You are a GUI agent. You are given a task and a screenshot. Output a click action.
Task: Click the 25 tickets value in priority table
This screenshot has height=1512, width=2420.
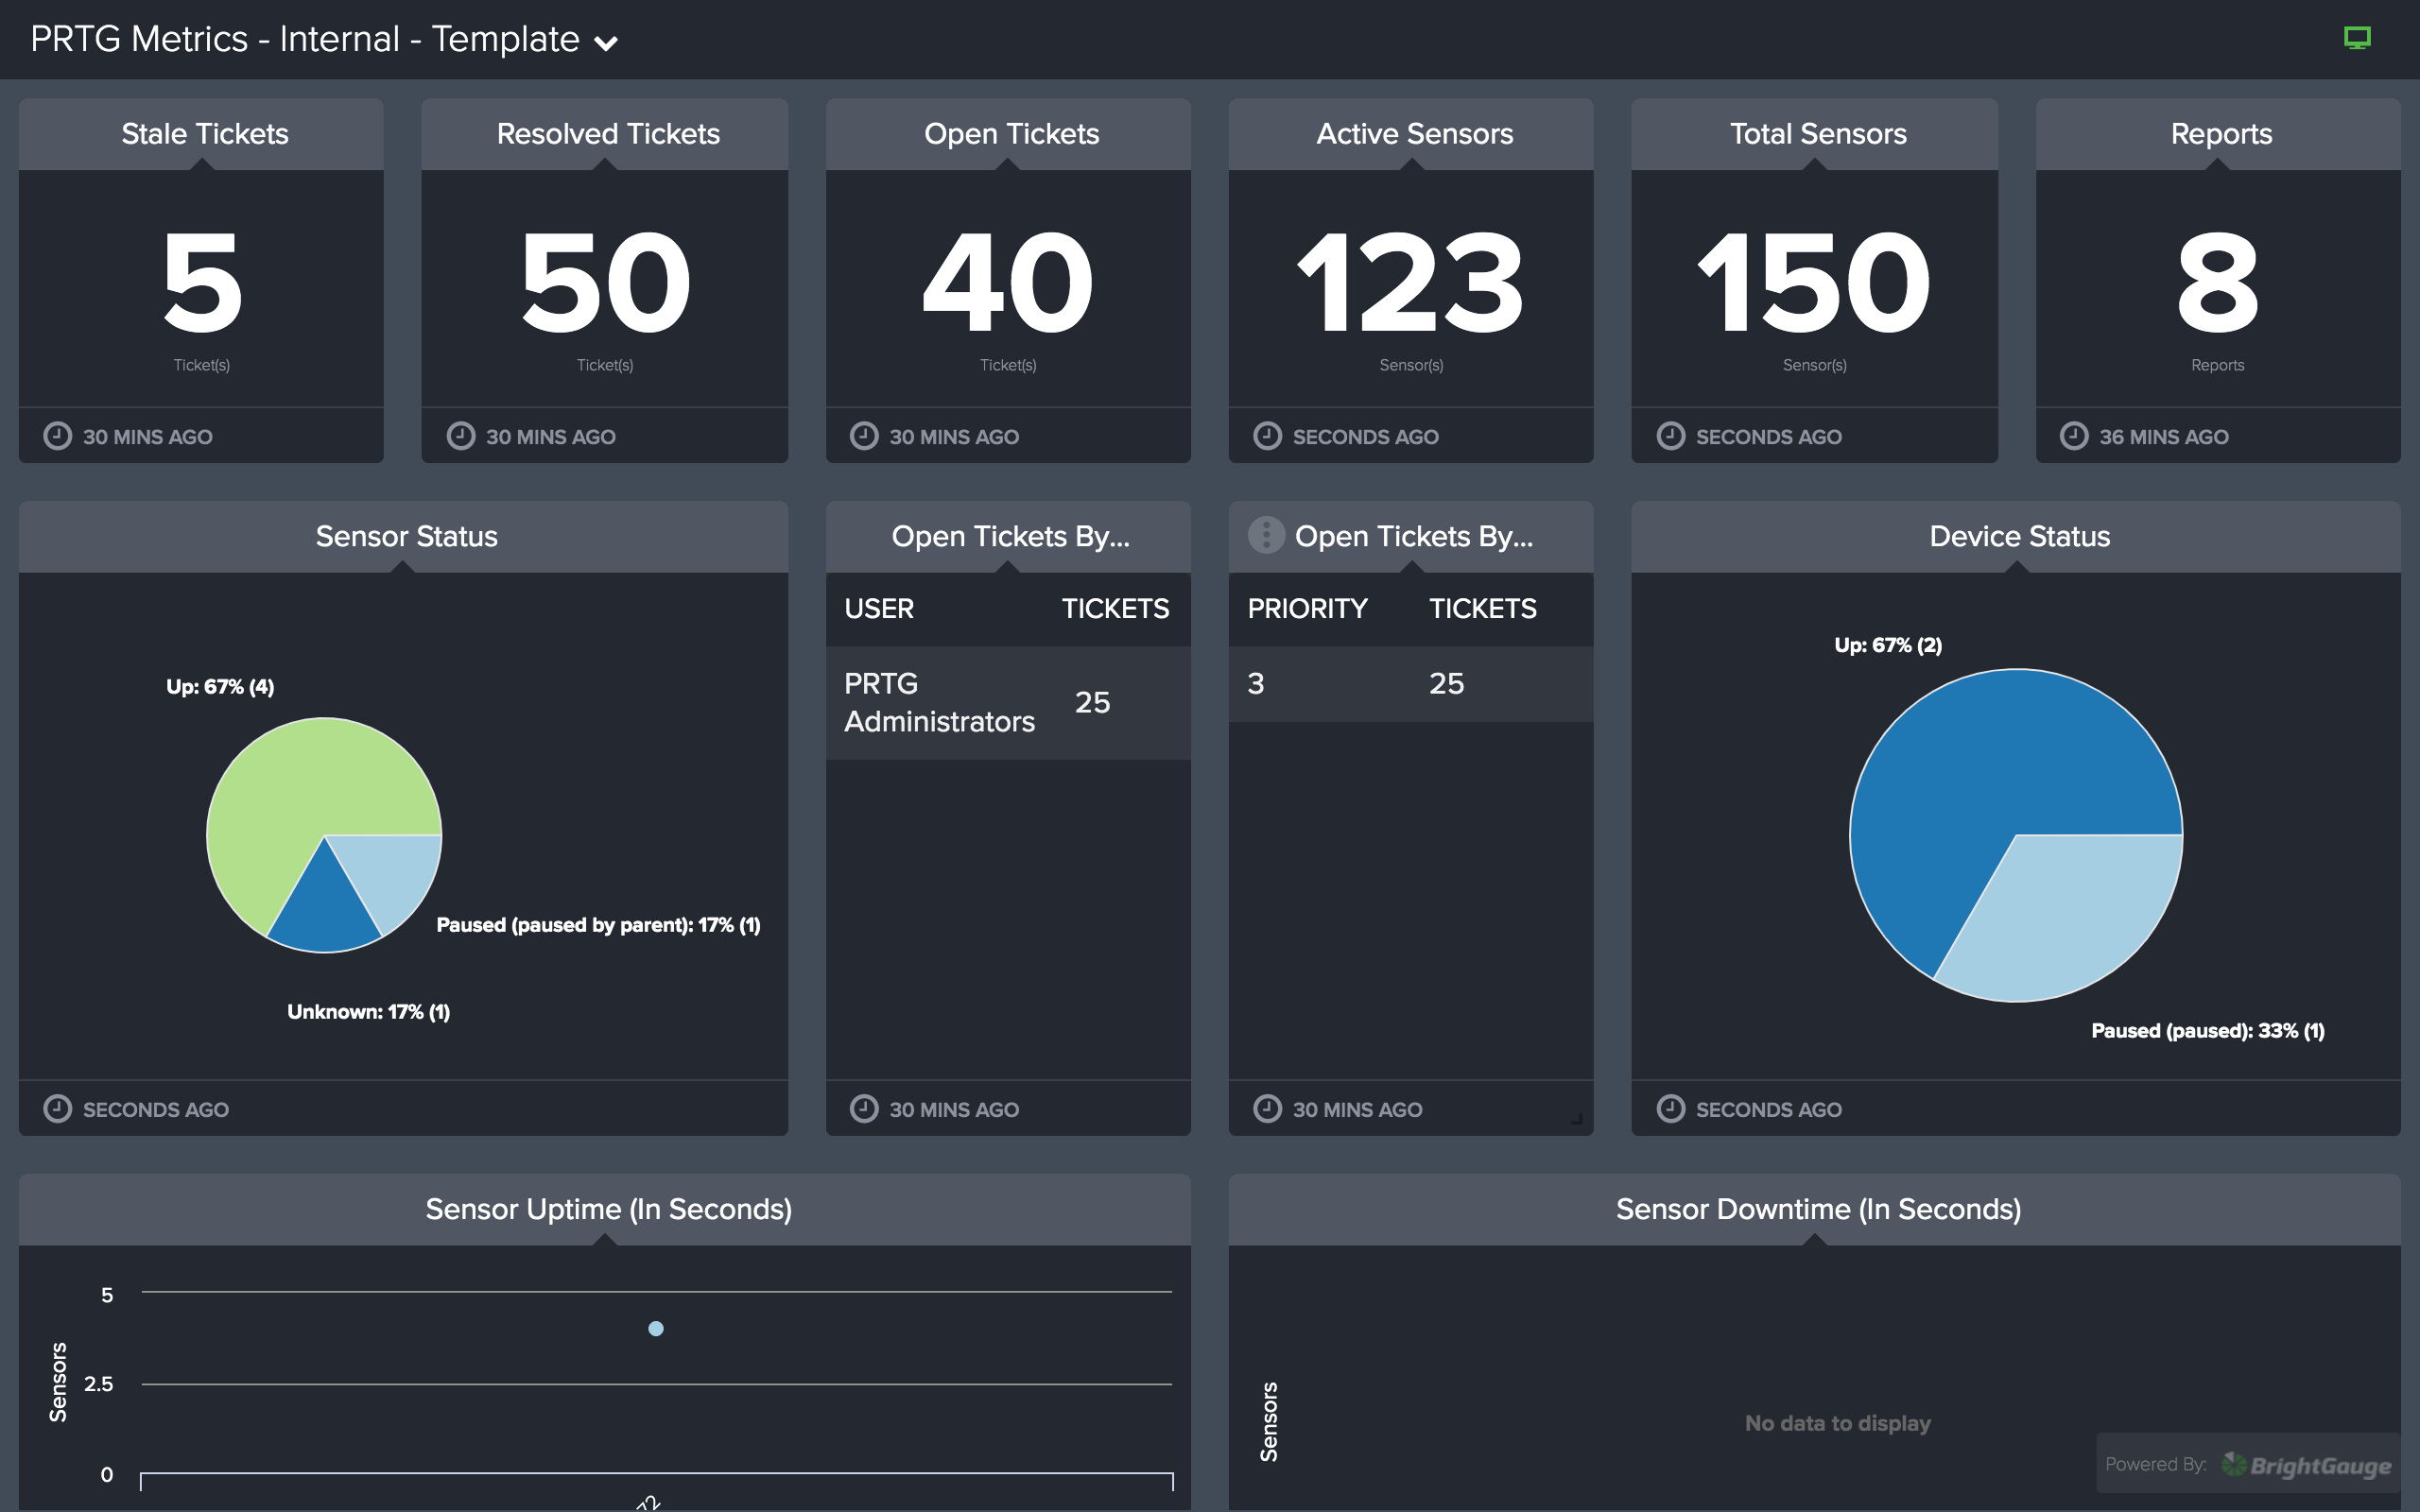tap(1446, 684)
